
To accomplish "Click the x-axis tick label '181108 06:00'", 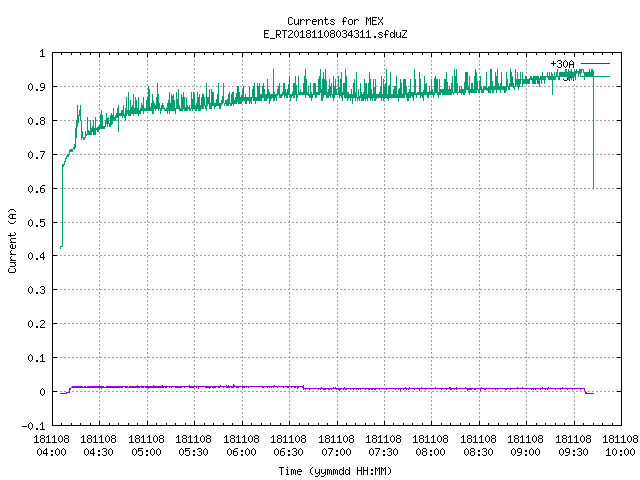I will click(242, 446).
